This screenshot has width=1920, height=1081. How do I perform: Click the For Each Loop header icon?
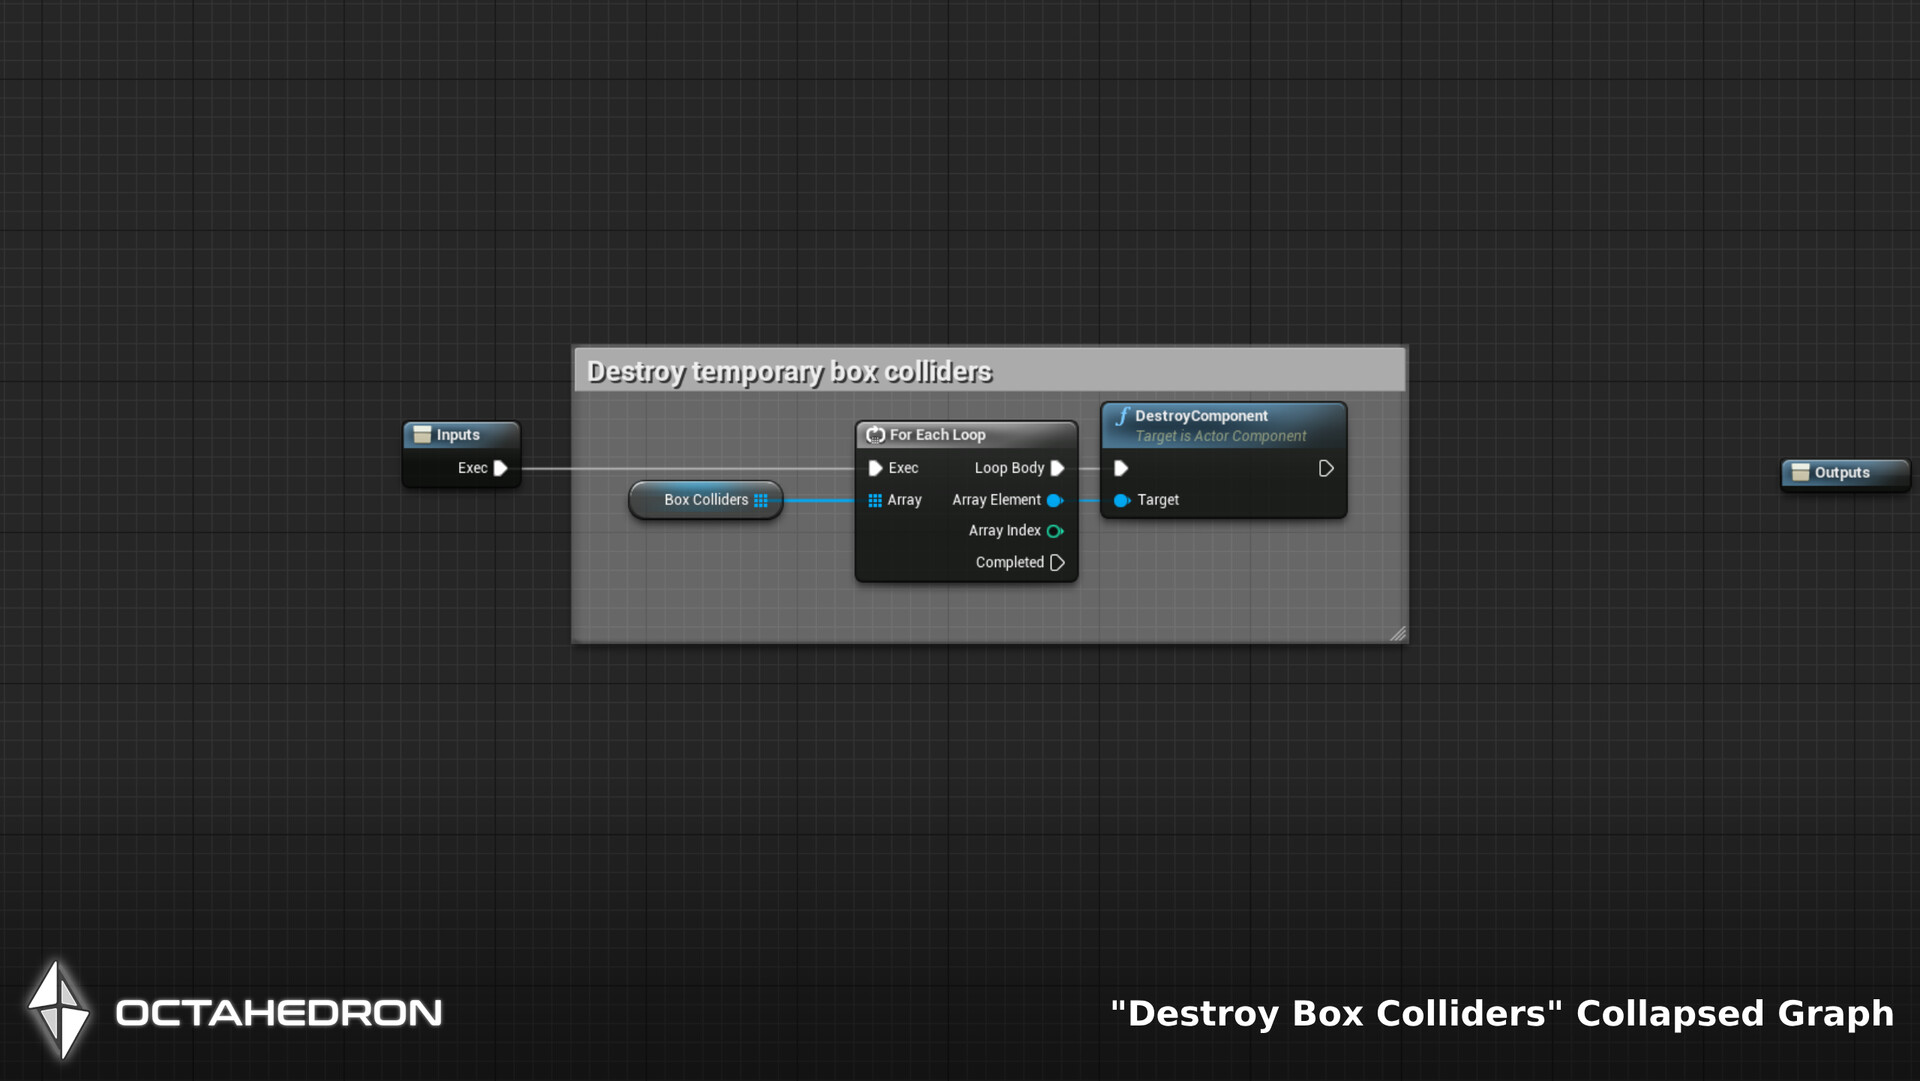click(875, 435)
